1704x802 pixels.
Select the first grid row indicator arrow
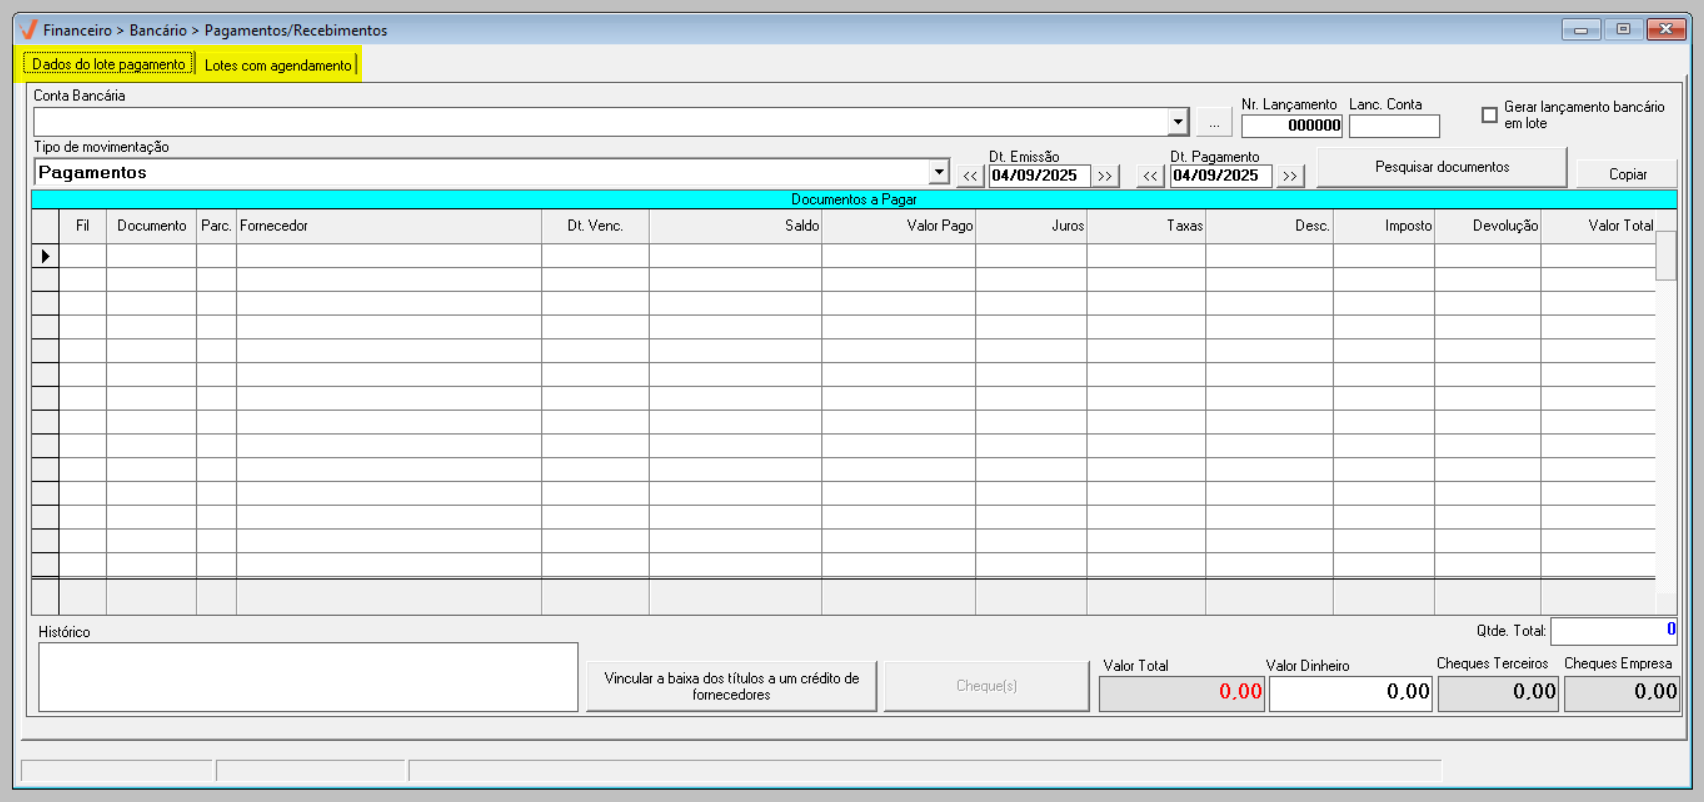45,256
